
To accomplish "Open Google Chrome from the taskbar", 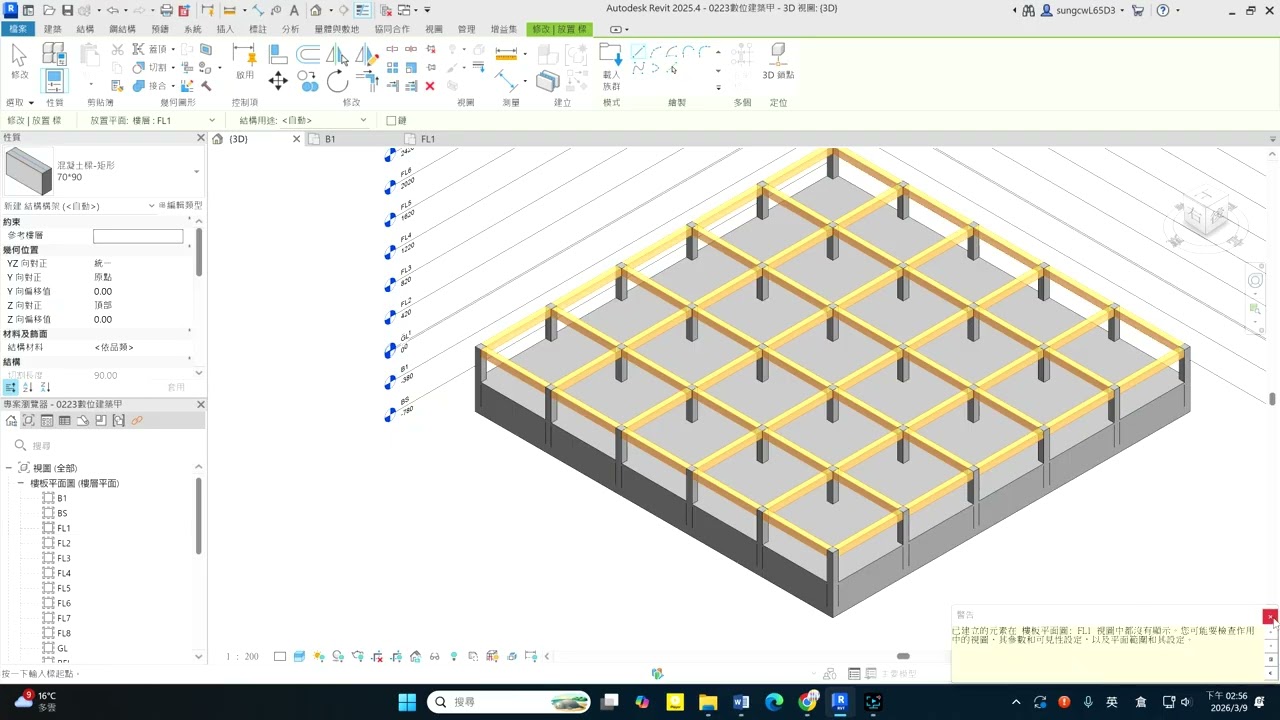I will (x=808, y=702).
